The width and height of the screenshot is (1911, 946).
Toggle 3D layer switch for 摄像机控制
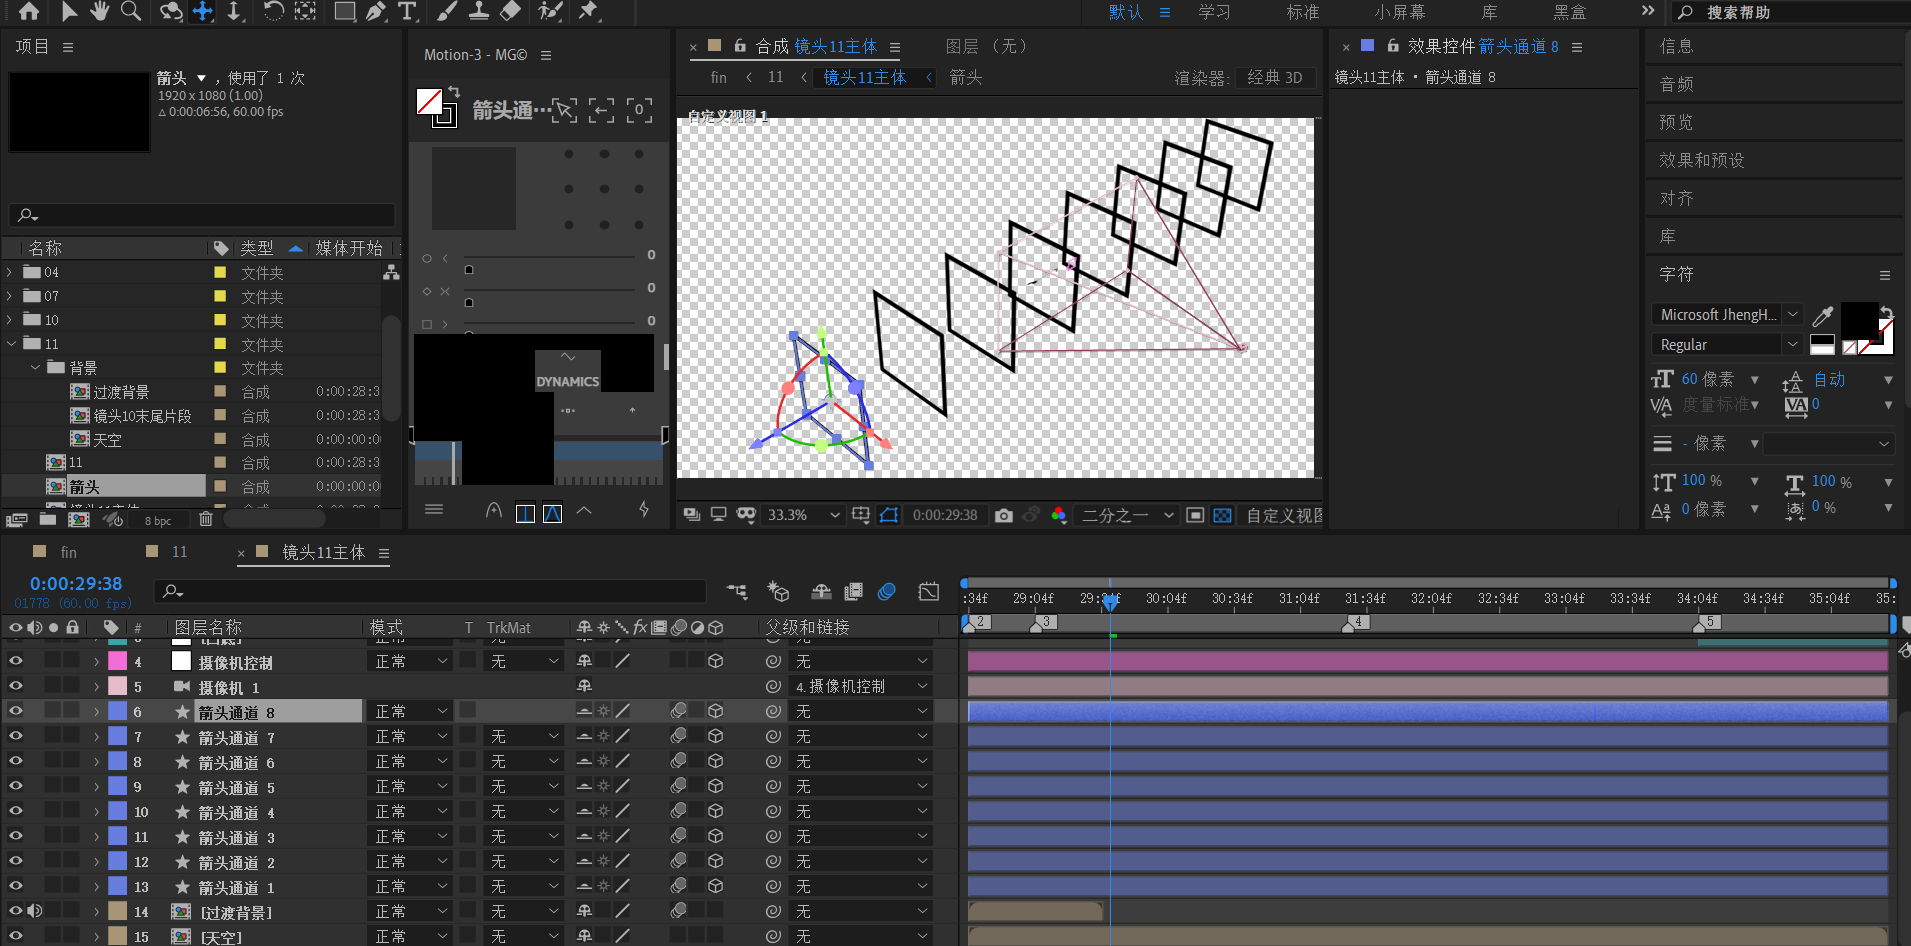click(x=716, y=661)
